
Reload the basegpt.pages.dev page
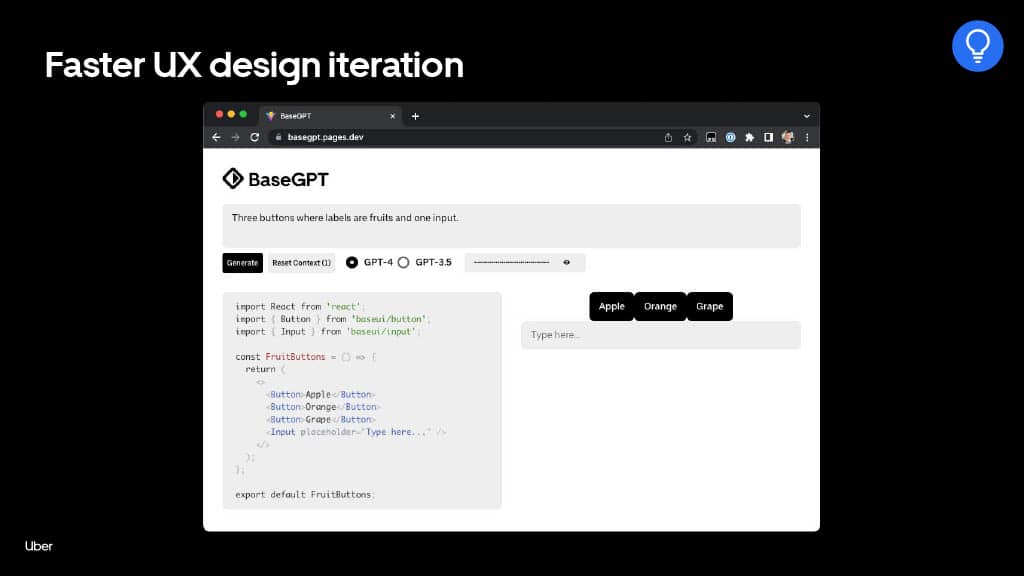coord(255,137)
